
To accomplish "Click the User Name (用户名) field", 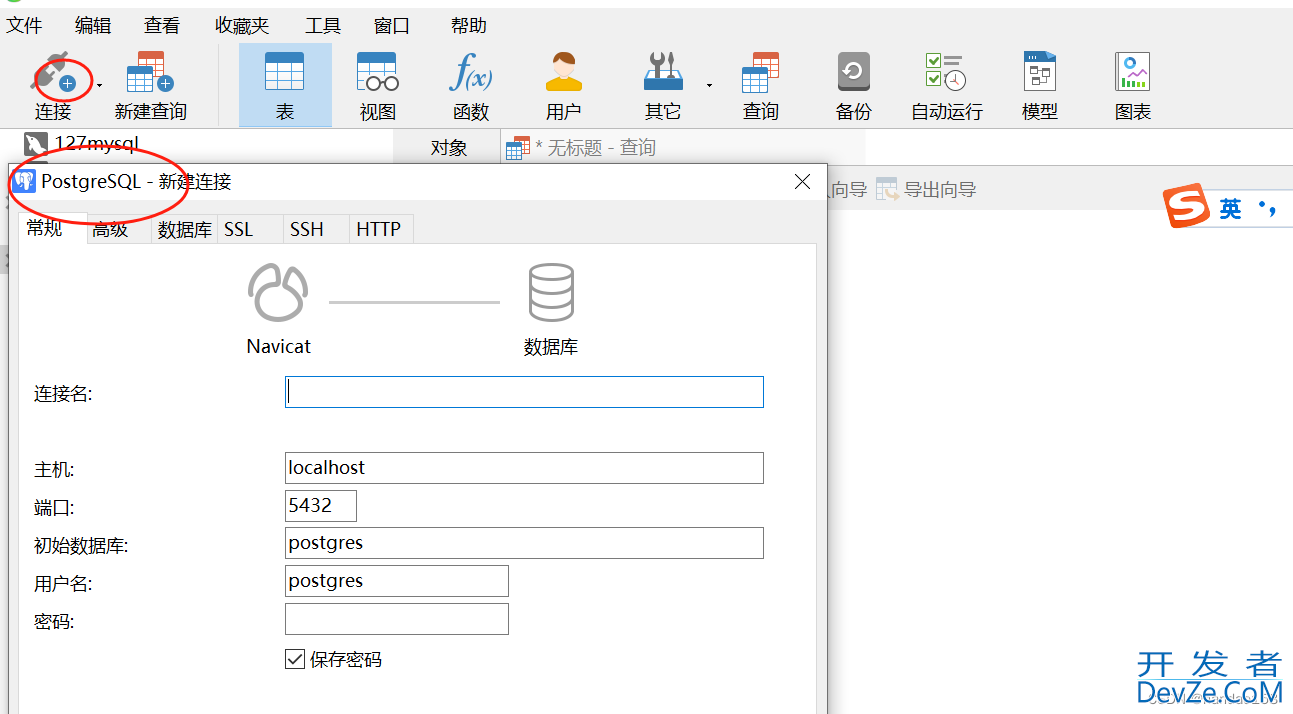I will point(397,581).
